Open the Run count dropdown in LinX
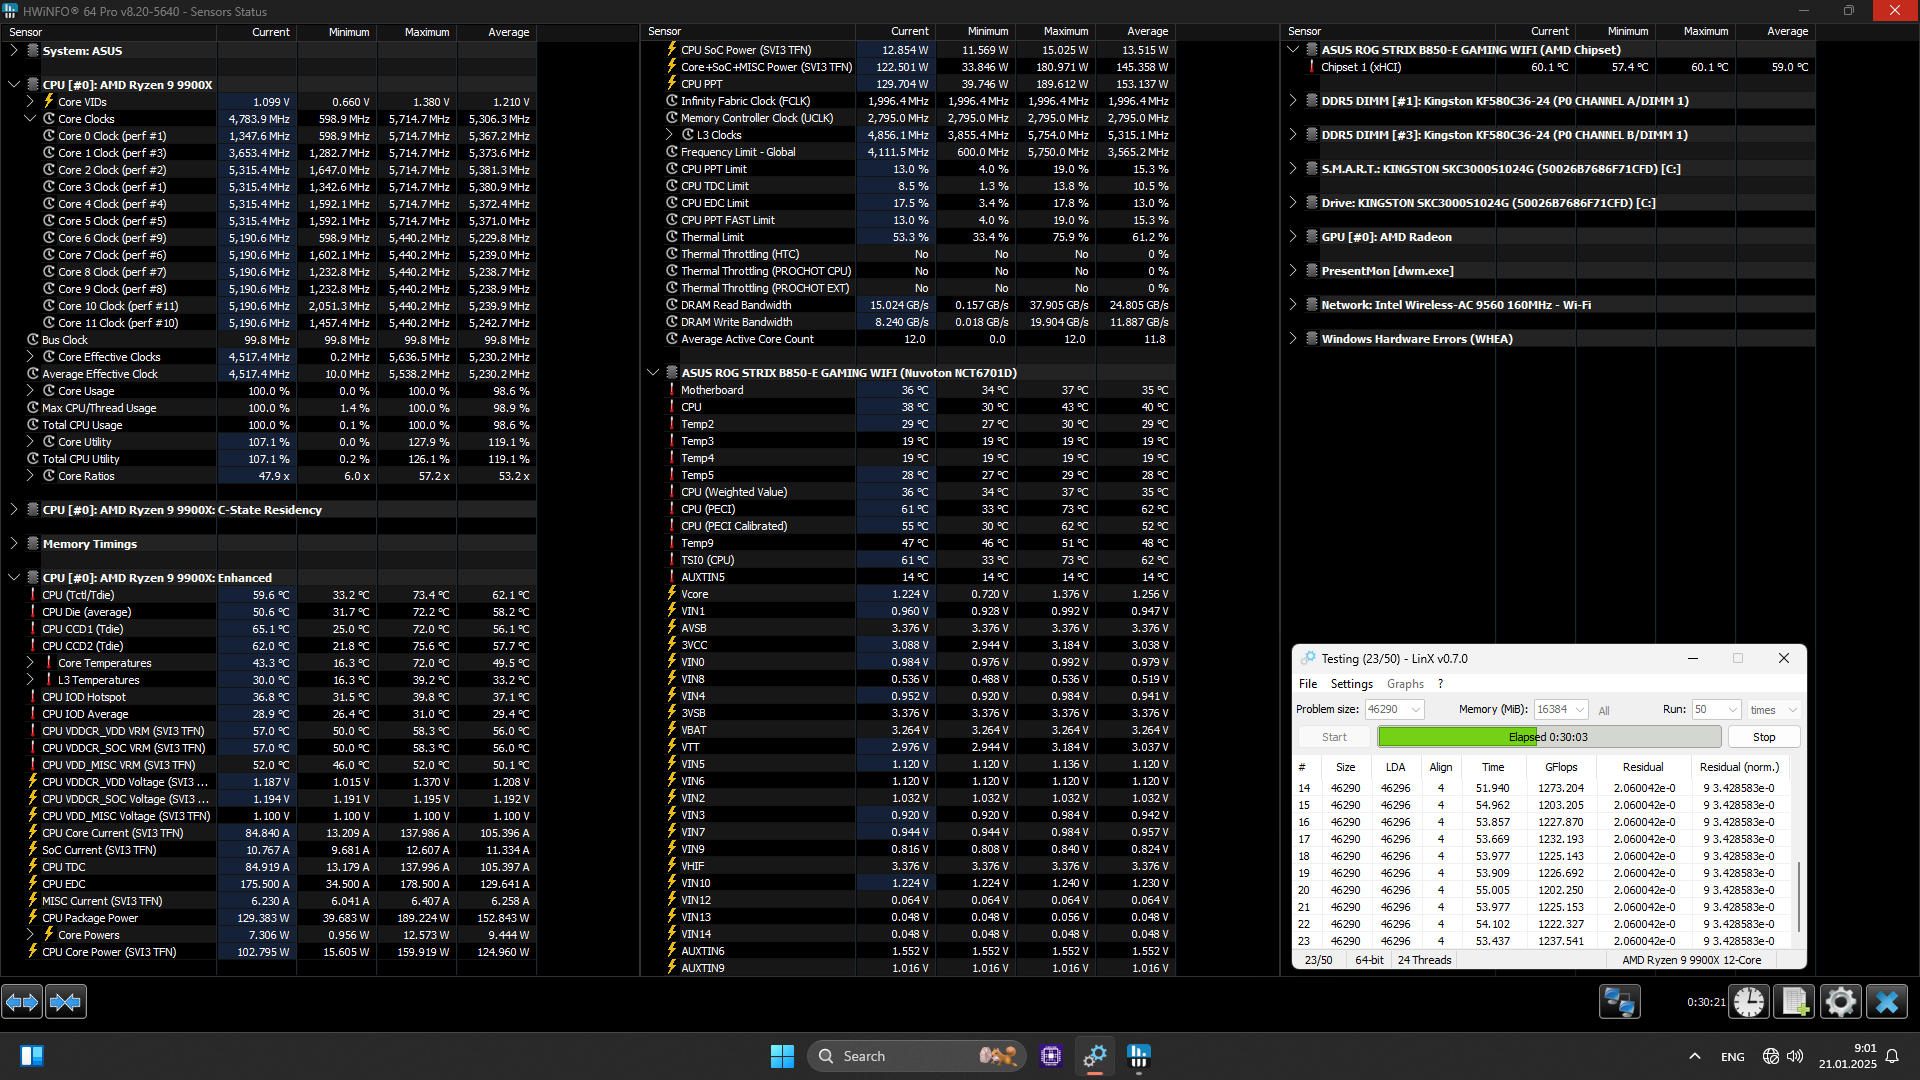This screenshot has width=1920, height=1080. point(1733,709)
